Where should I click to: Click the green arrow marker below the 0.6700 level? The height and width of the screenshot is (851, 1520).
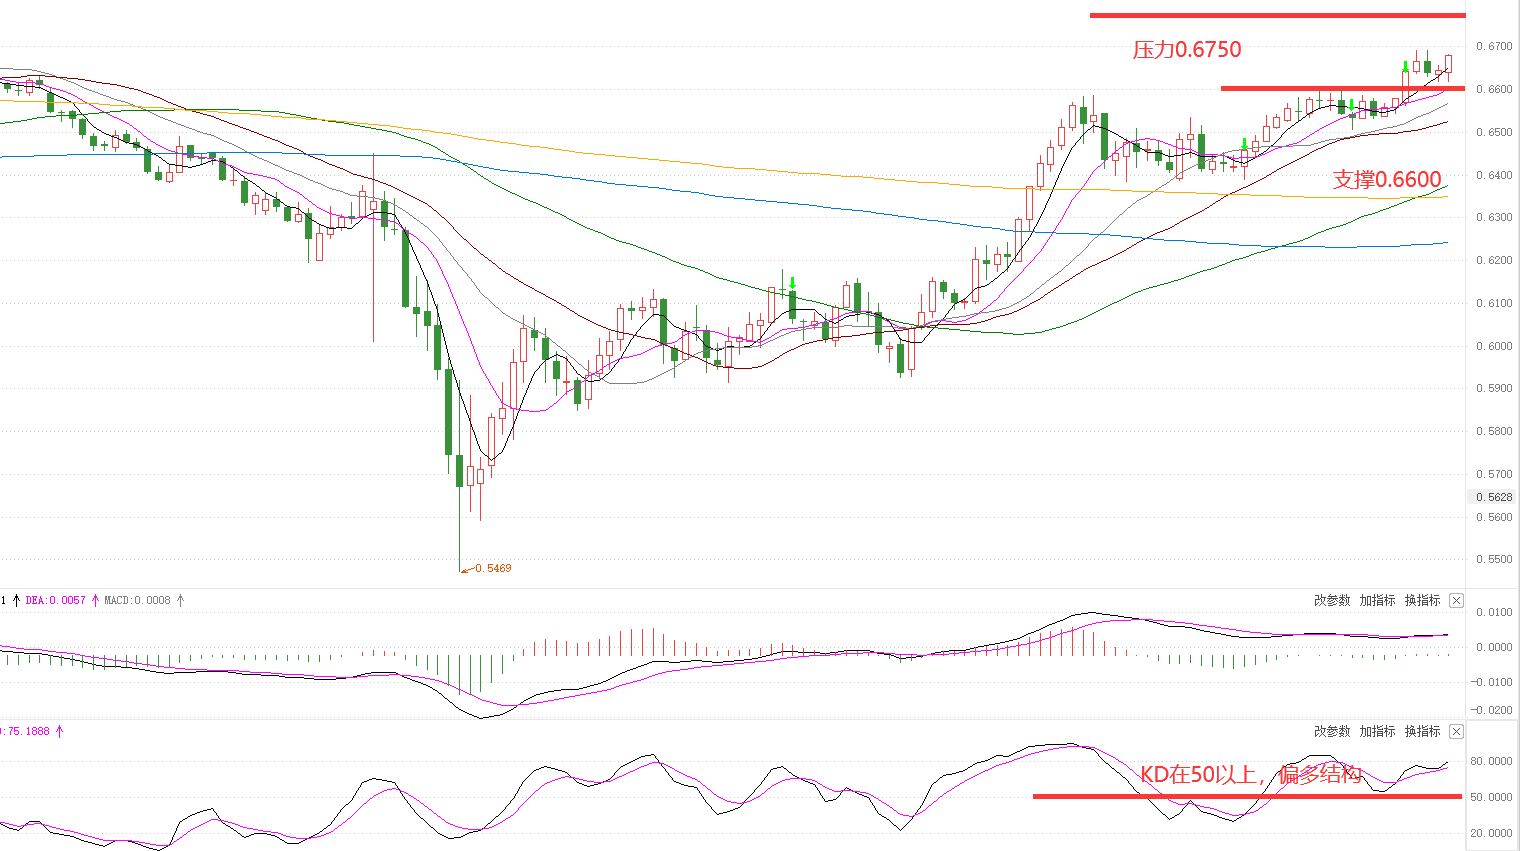click(1405, 66)
